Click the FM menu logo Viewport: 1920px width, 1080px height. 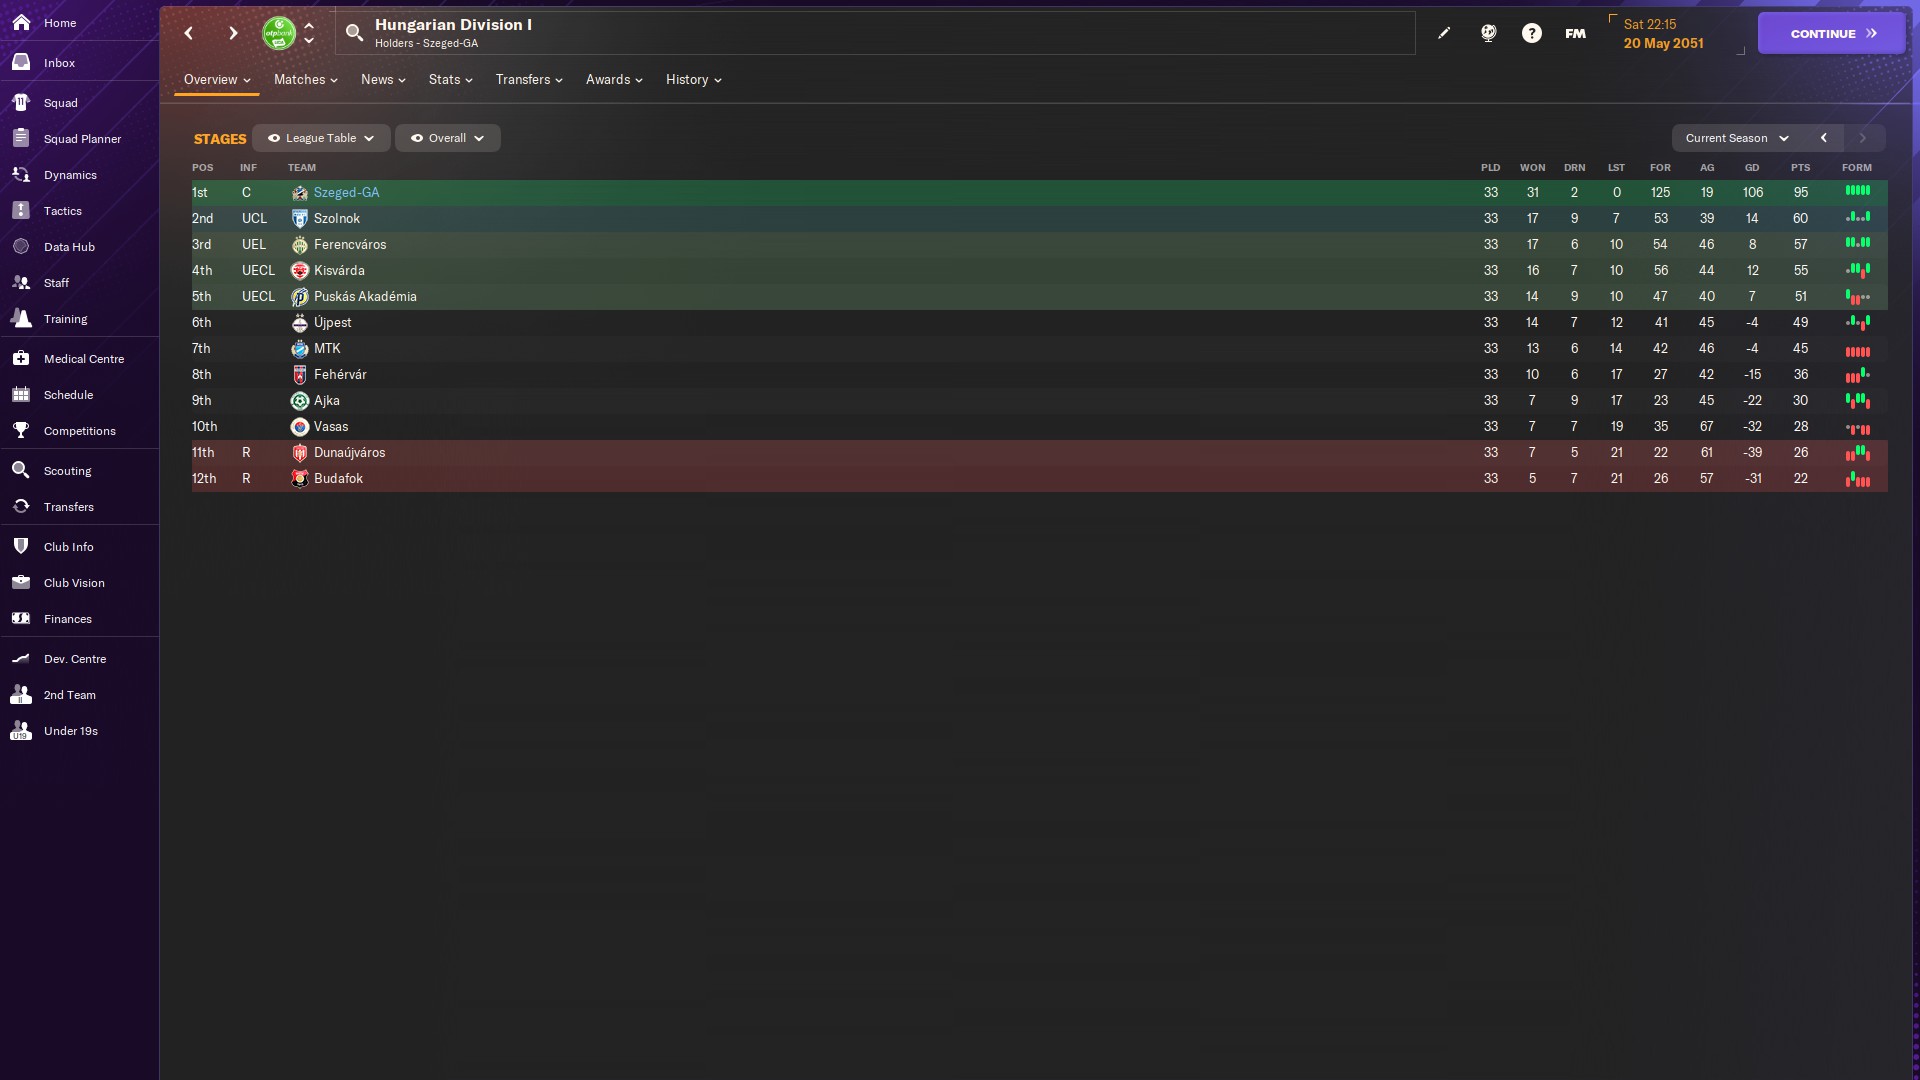pyautogui.click(x=1575, y=33)
